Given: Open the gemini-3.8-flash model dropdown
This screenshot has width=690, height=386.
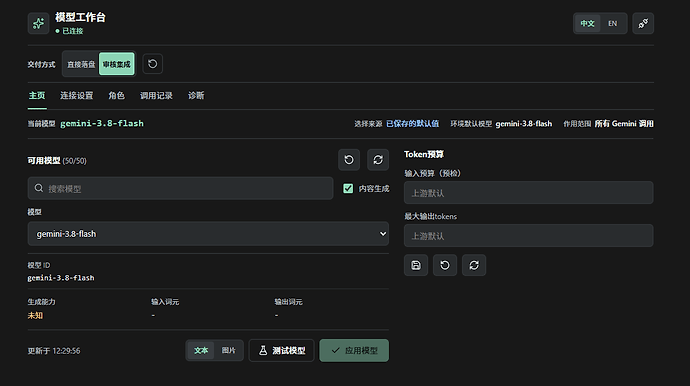Looking at the screenshot, I should pos(208,234).
